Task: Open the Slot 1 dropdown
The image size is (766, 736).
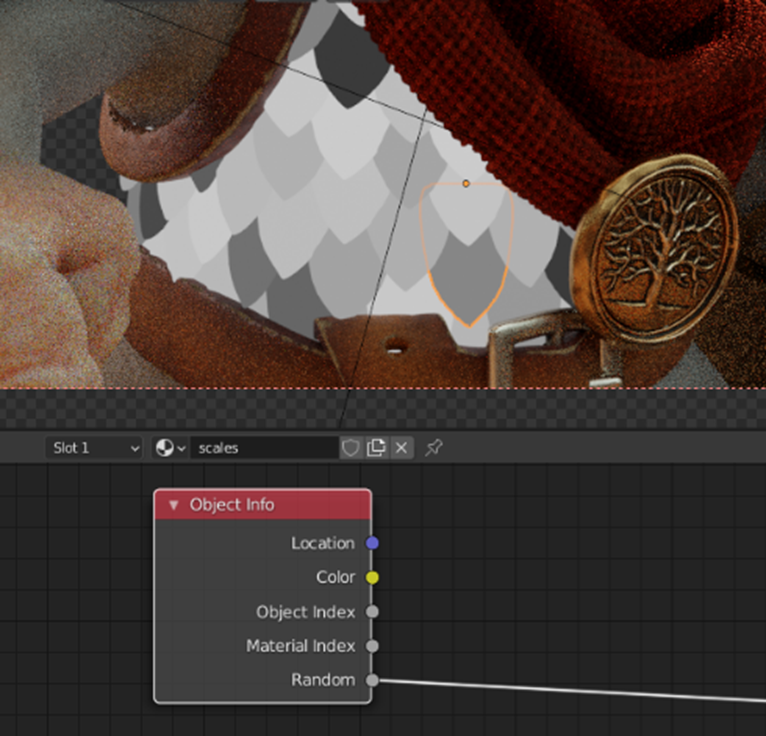Action: pos(94,448)
